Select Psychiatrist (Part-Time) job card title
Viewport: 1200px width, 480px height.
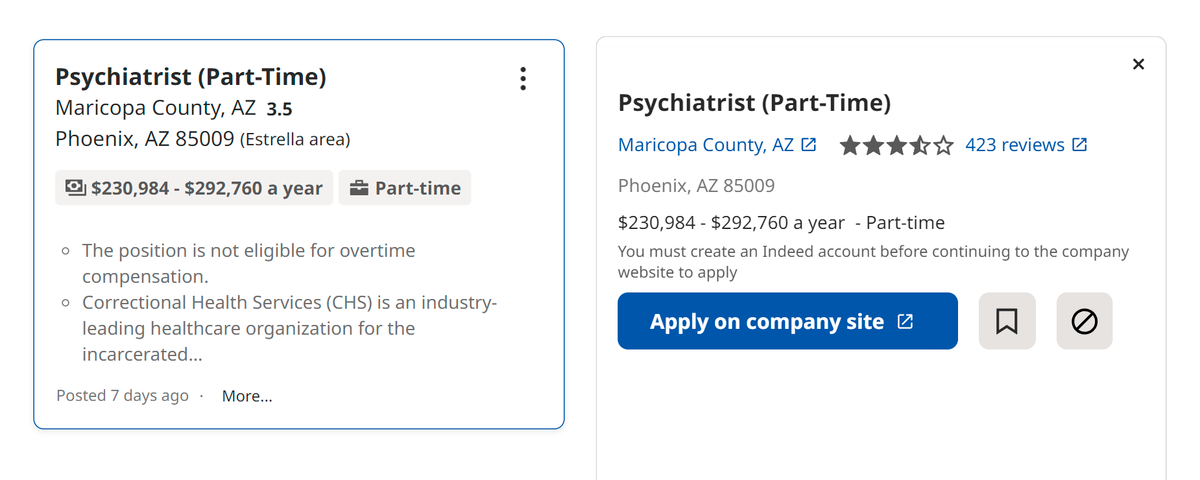190,77
